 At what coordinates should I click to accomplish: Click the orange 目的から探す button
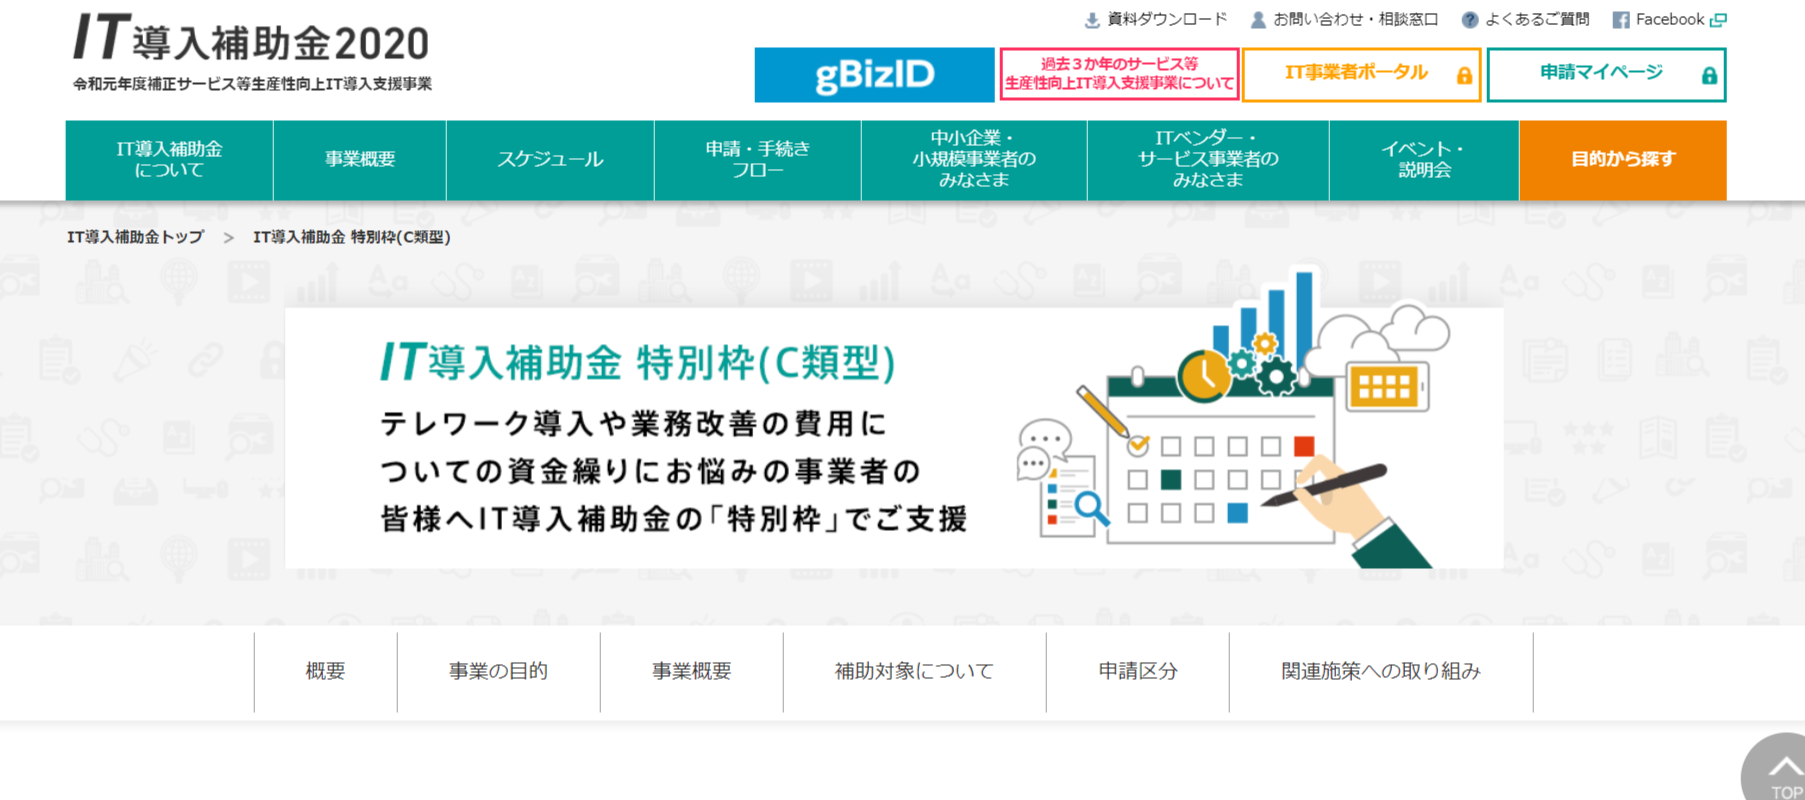coord(1622,160)
